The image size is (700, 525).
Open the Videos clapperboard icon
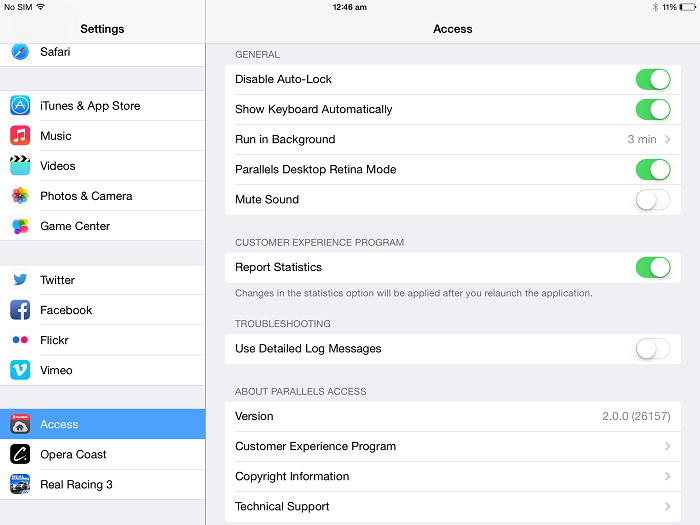click(x=20, y=166)
